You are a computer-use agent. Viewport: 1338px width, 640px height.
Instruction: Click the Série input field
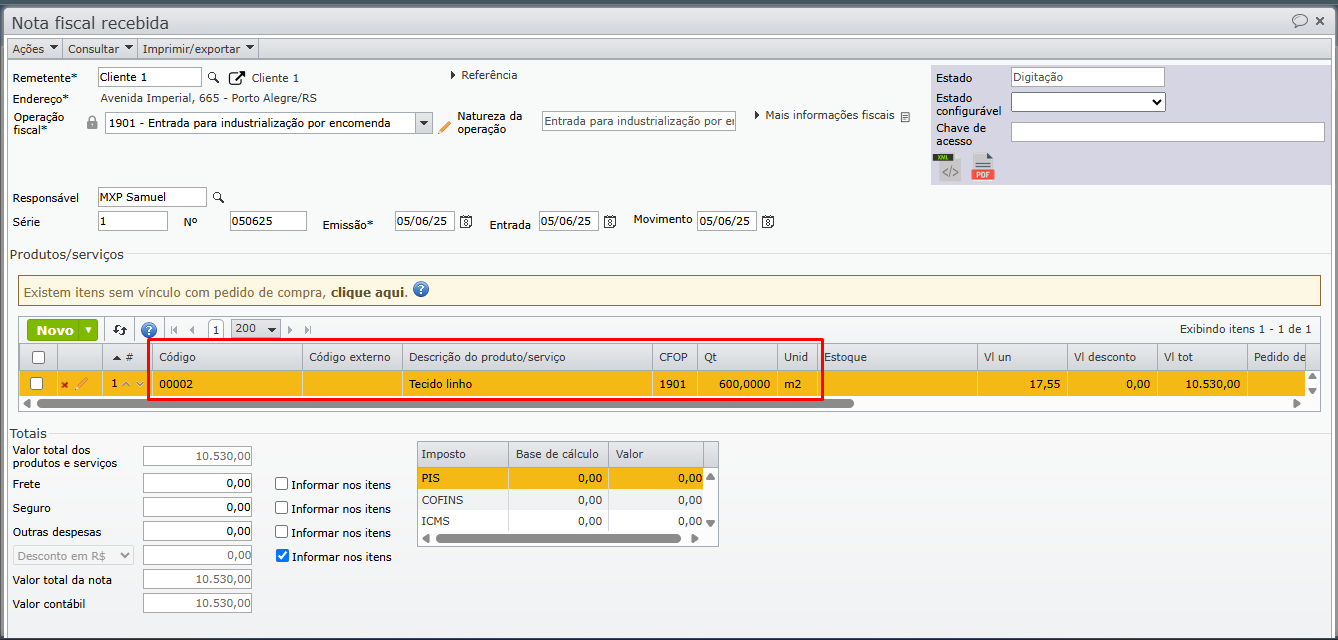coord(133,221)
